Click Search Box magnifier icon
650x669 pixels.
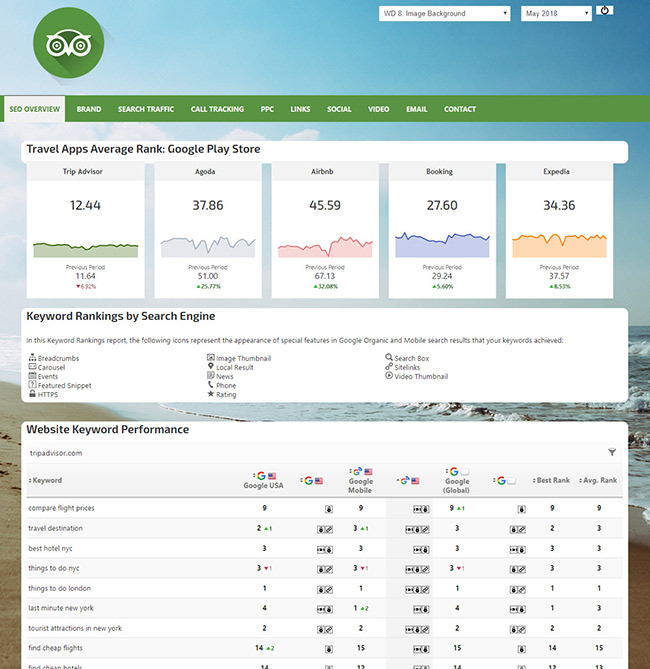click(x=389, y=358)
